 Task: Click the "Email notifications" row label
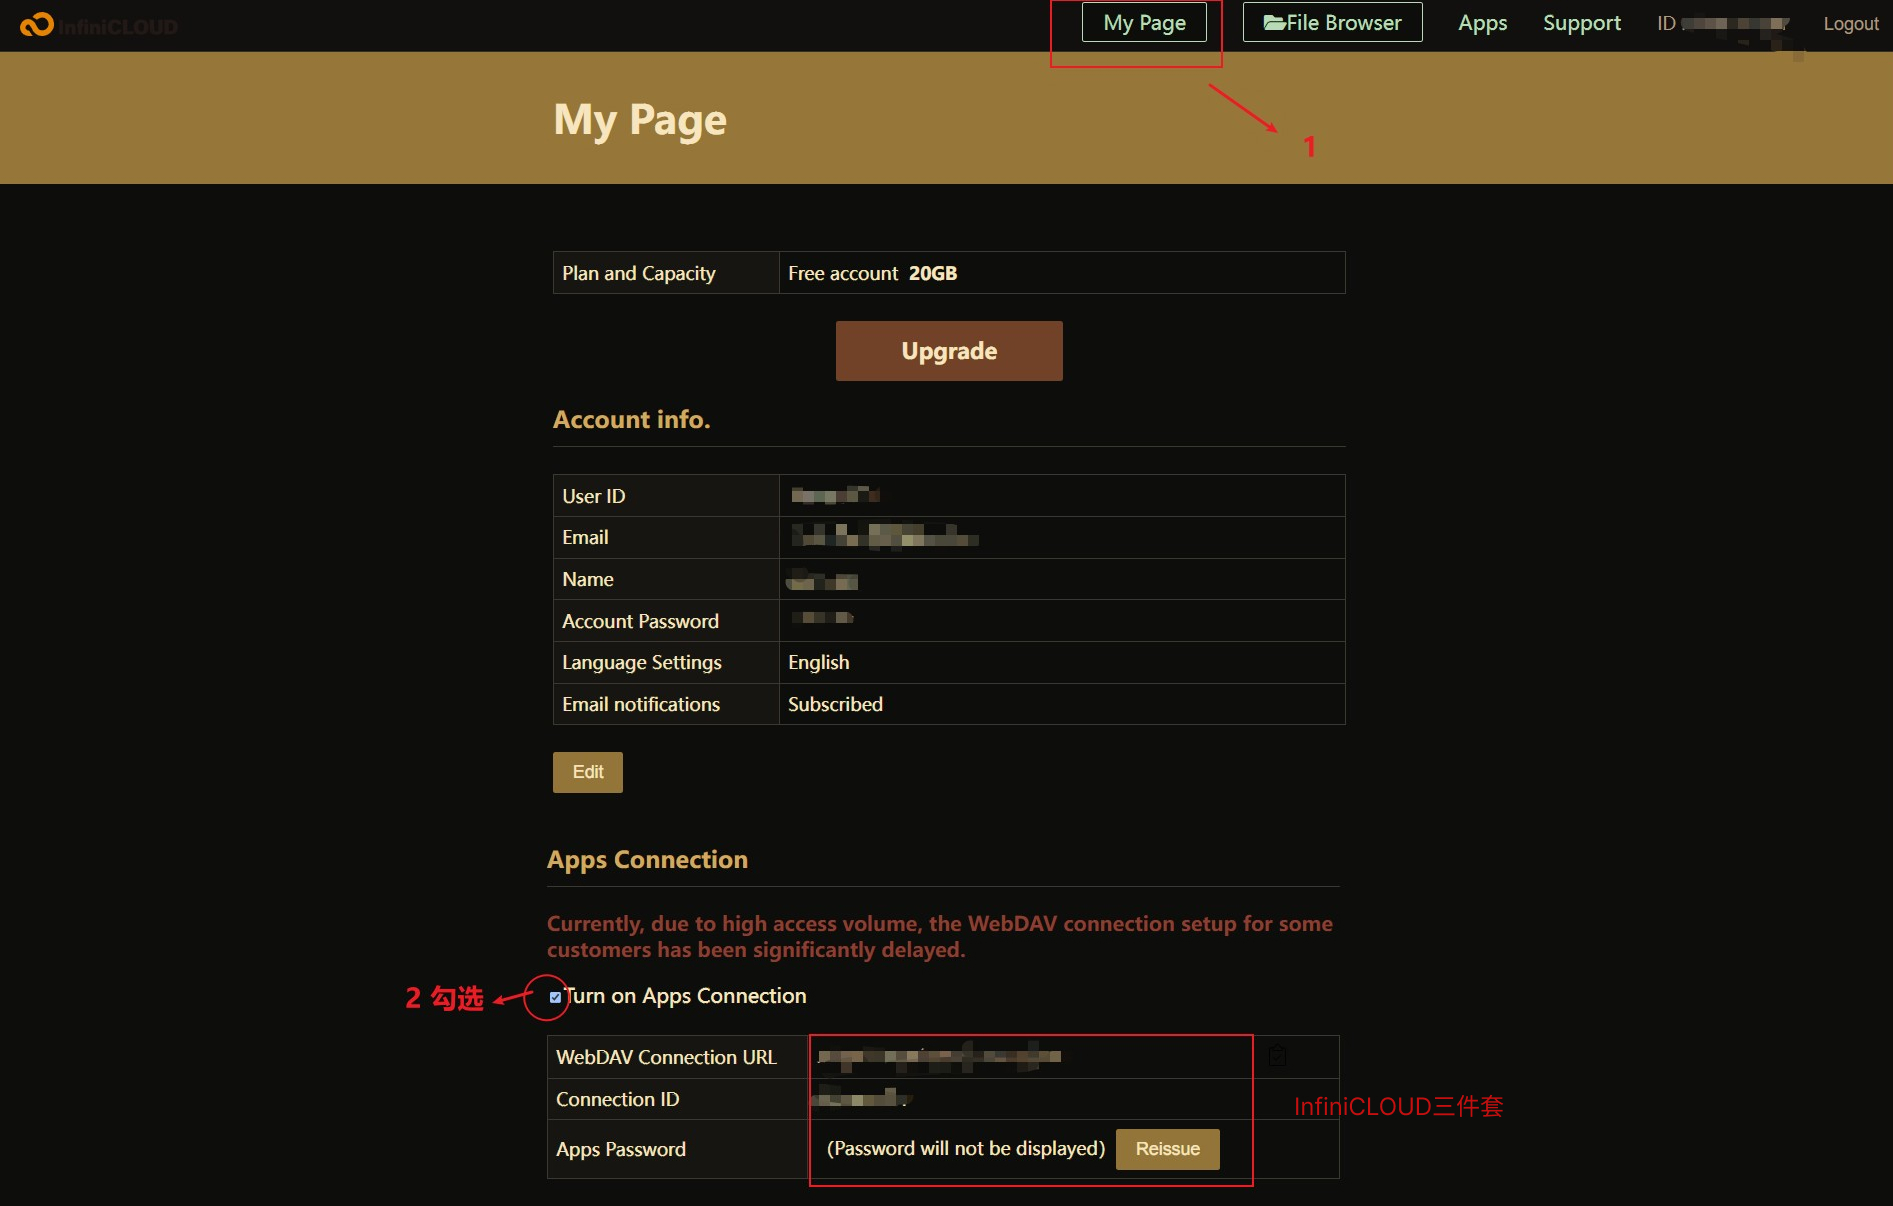click(x=641, y=704)
